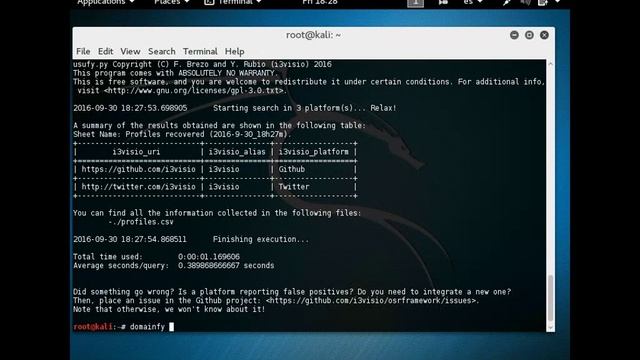Click the screen recorder icon in the top bar
The image size is (640, 360).
coord(443,2)
